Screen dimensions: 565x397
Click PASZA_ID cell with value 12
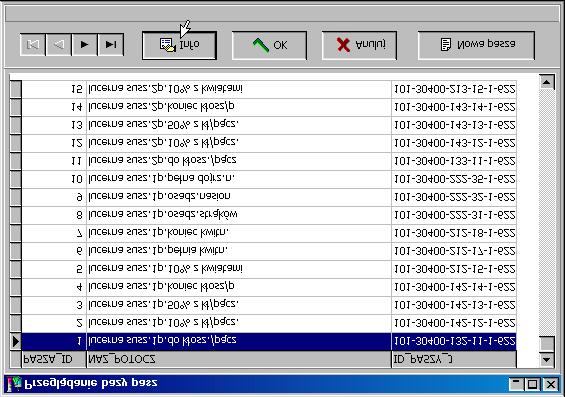pyautogui.click(x=54, y=143)
